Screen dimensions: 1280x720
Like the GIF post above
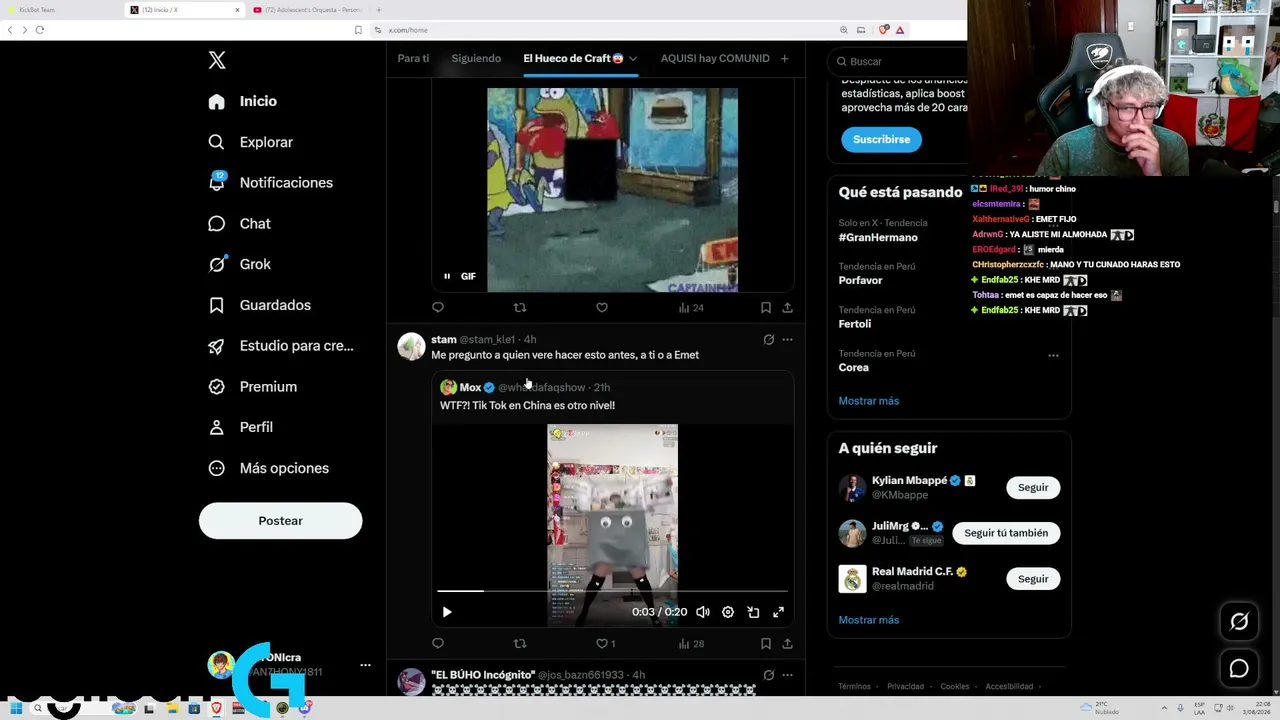(x=602, y=307)
